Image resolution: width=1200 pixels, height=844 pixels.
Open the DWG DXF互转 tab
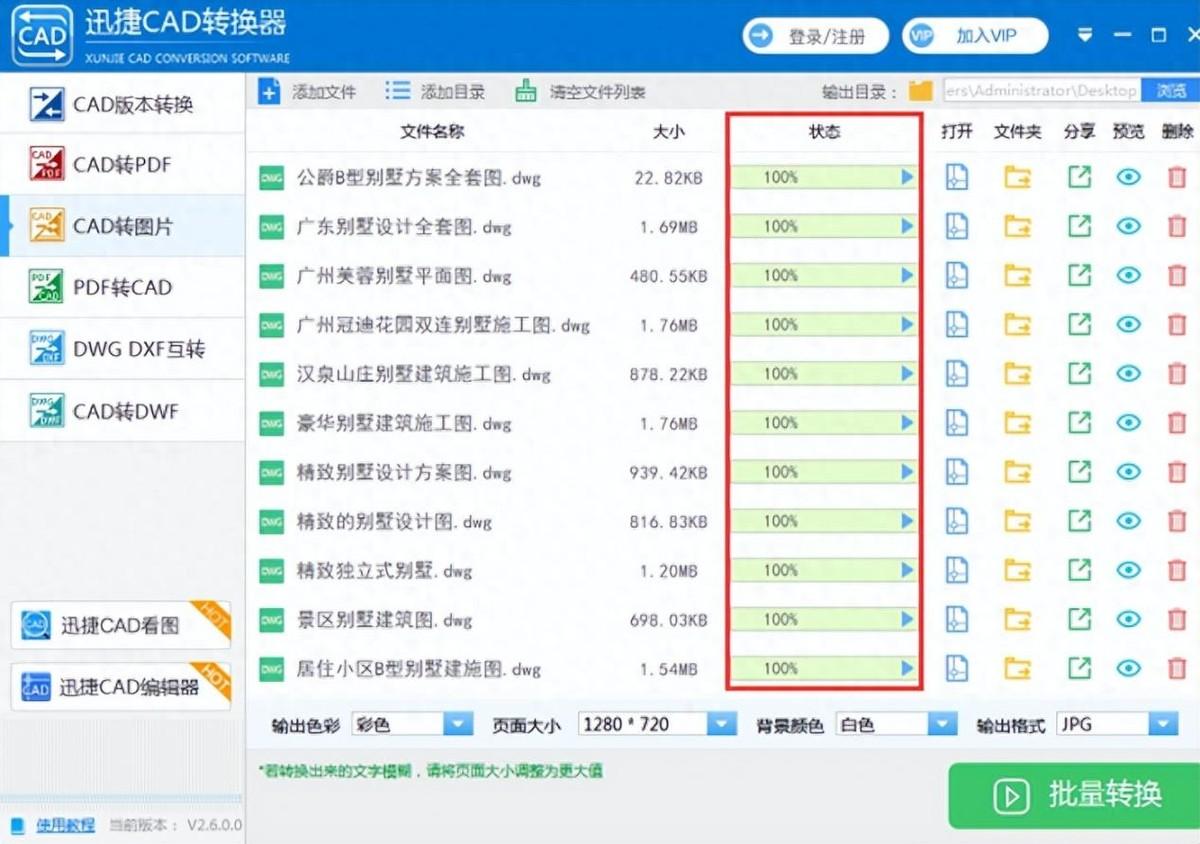tap(122, 349)
